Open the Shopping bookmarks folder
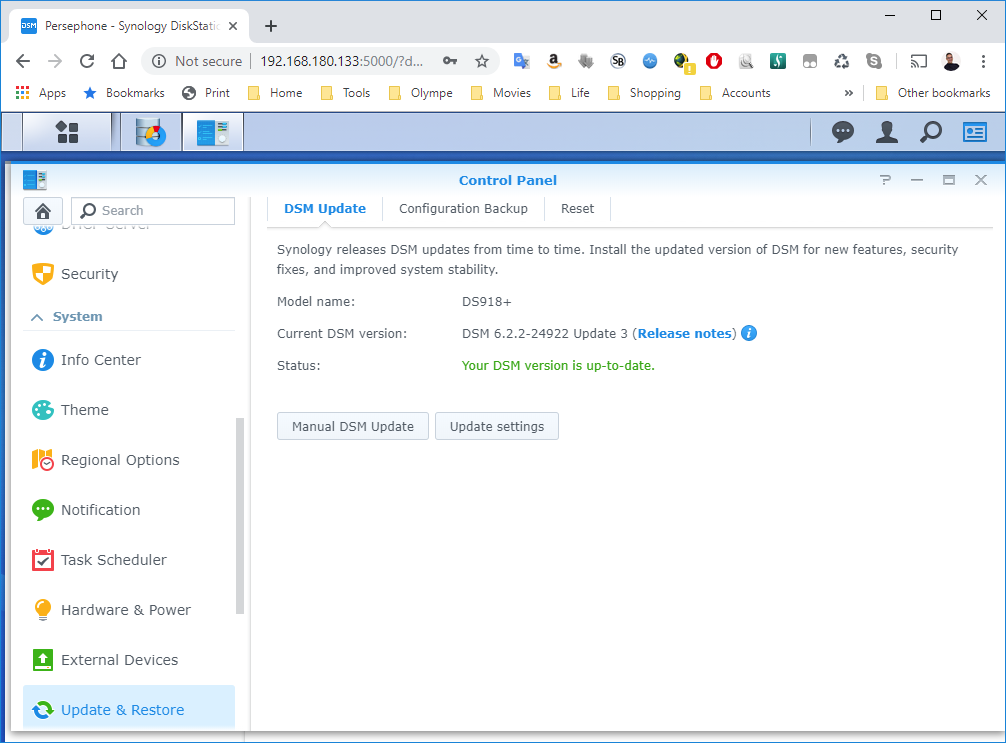 (644, 93)
